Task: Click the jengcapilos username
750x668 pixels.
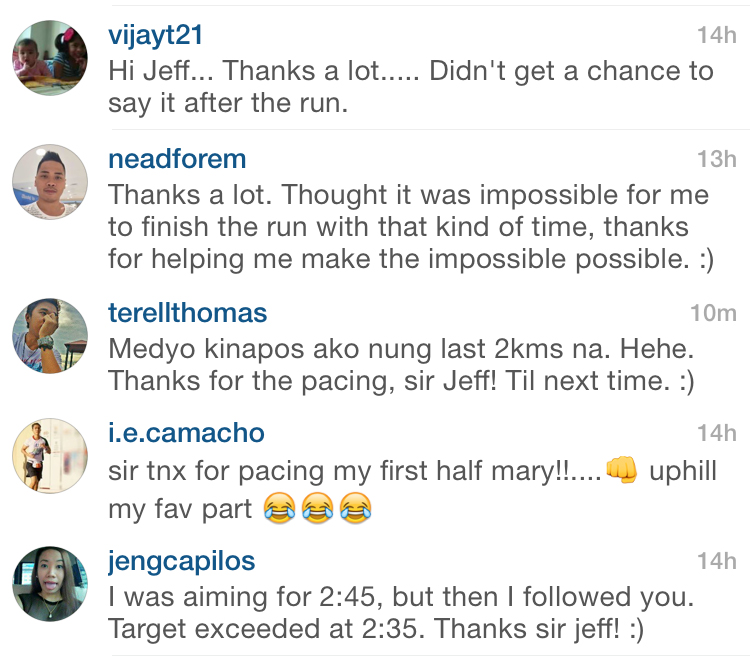Action: tap(181, 561)
